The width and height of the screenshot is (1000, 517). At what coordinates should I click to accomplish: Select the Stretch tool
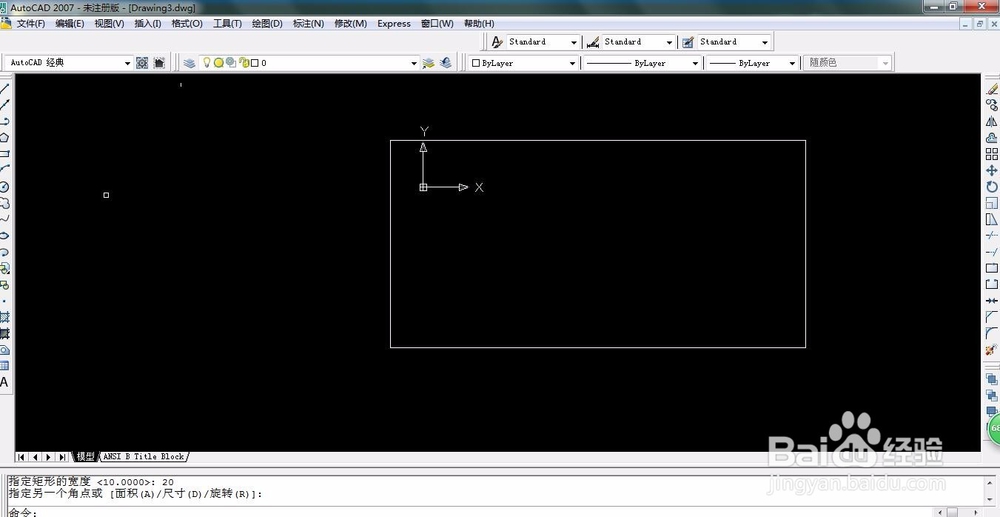[x=992, y=219]
